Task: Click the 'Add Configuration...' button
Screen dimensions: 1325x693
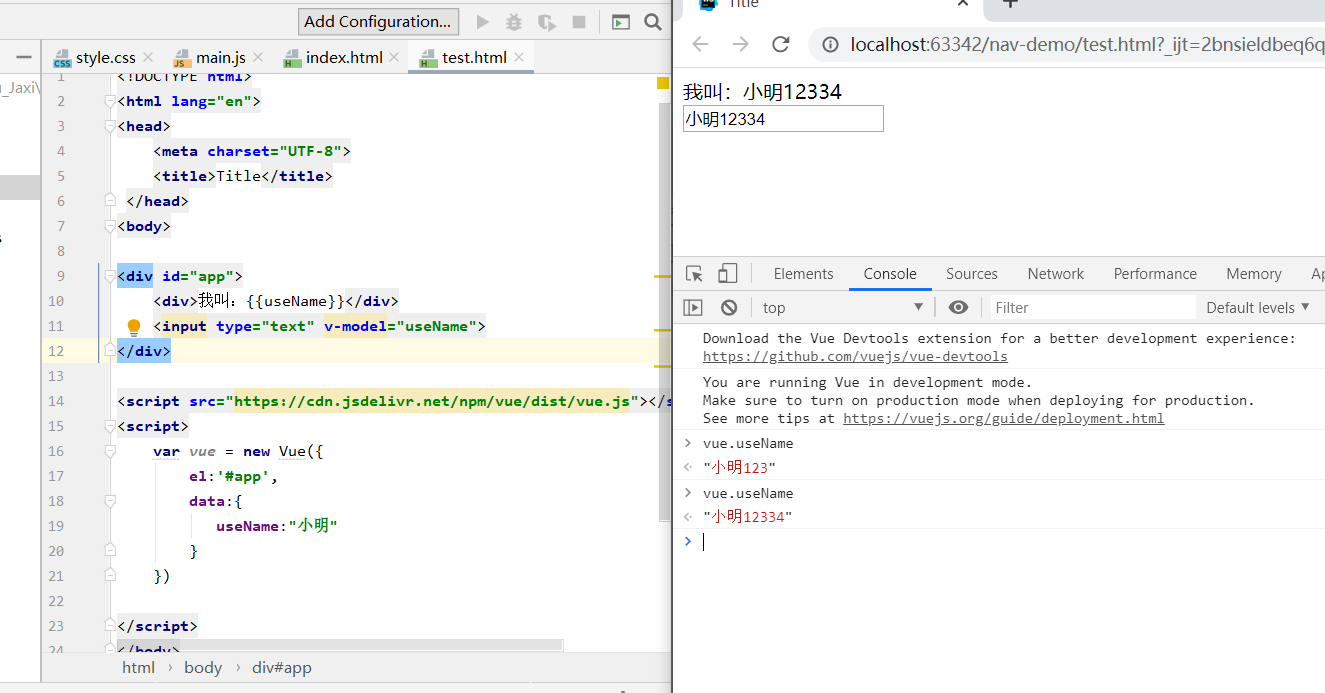Action: [378, 22]
